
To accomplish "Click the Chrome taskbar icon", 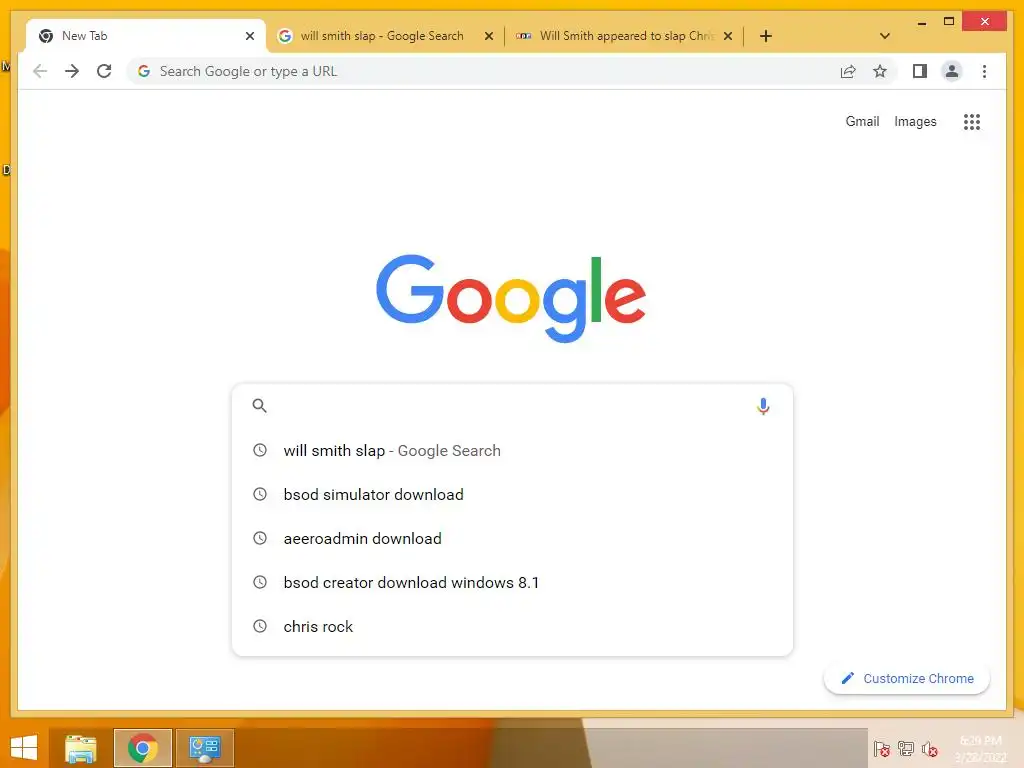I will [142, 748].
